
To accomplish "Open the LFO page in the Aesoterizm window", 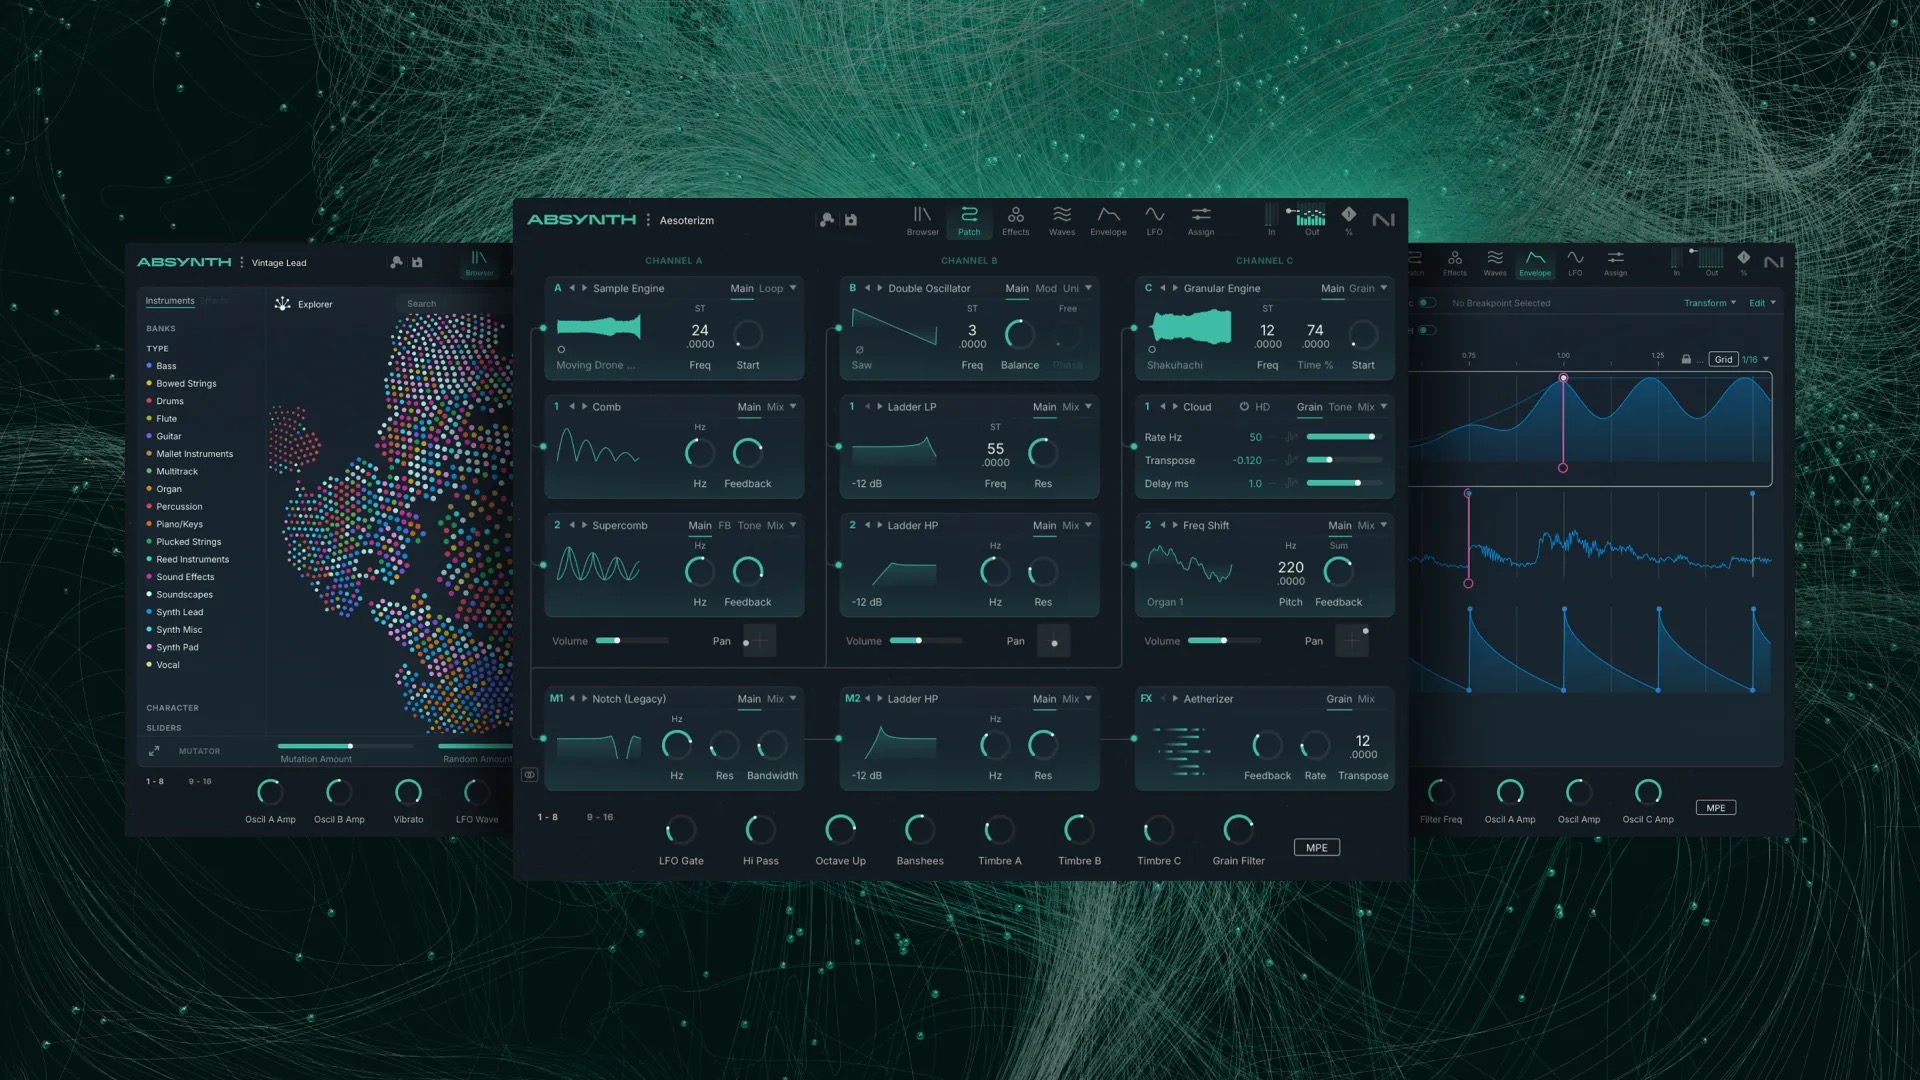I will [x=1154, y=221].
